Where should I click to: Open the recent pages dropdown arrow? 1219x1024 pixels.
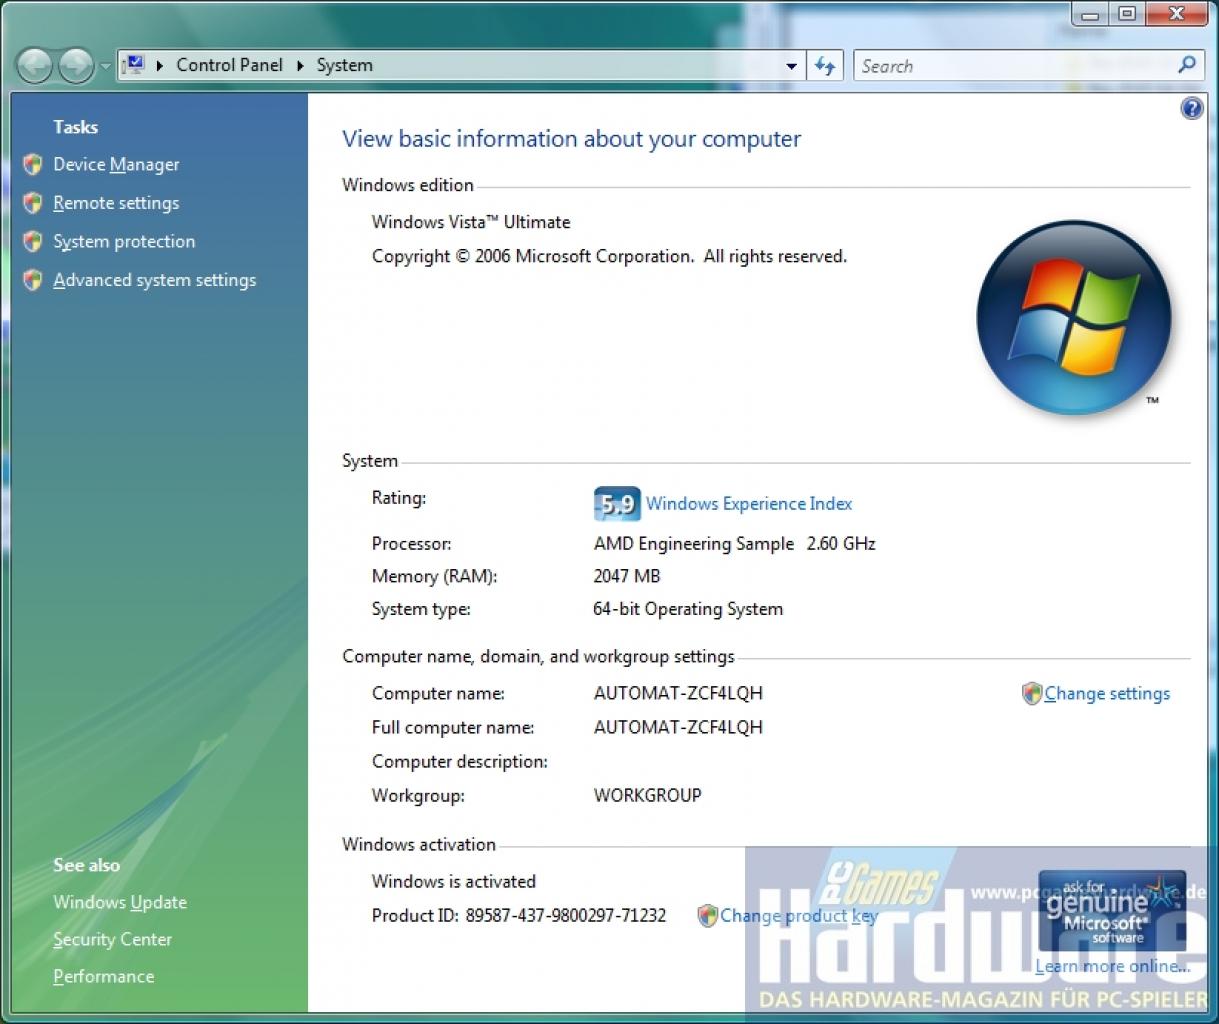pyautogui.click(x=105, y=67)
